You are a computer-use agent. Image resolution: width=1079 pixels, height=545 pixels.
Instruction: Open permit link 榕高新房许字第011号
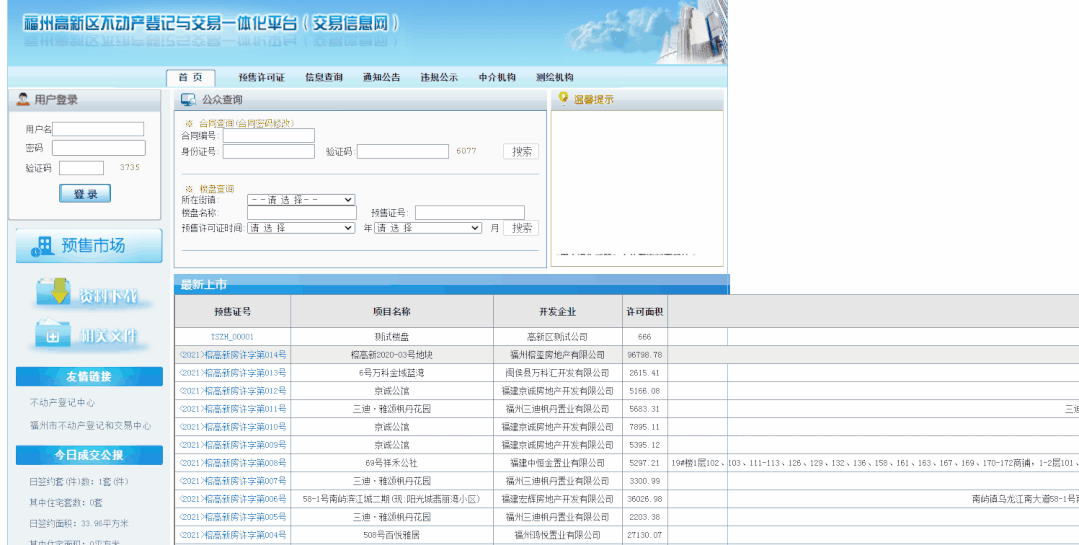[x=233, y=409]
